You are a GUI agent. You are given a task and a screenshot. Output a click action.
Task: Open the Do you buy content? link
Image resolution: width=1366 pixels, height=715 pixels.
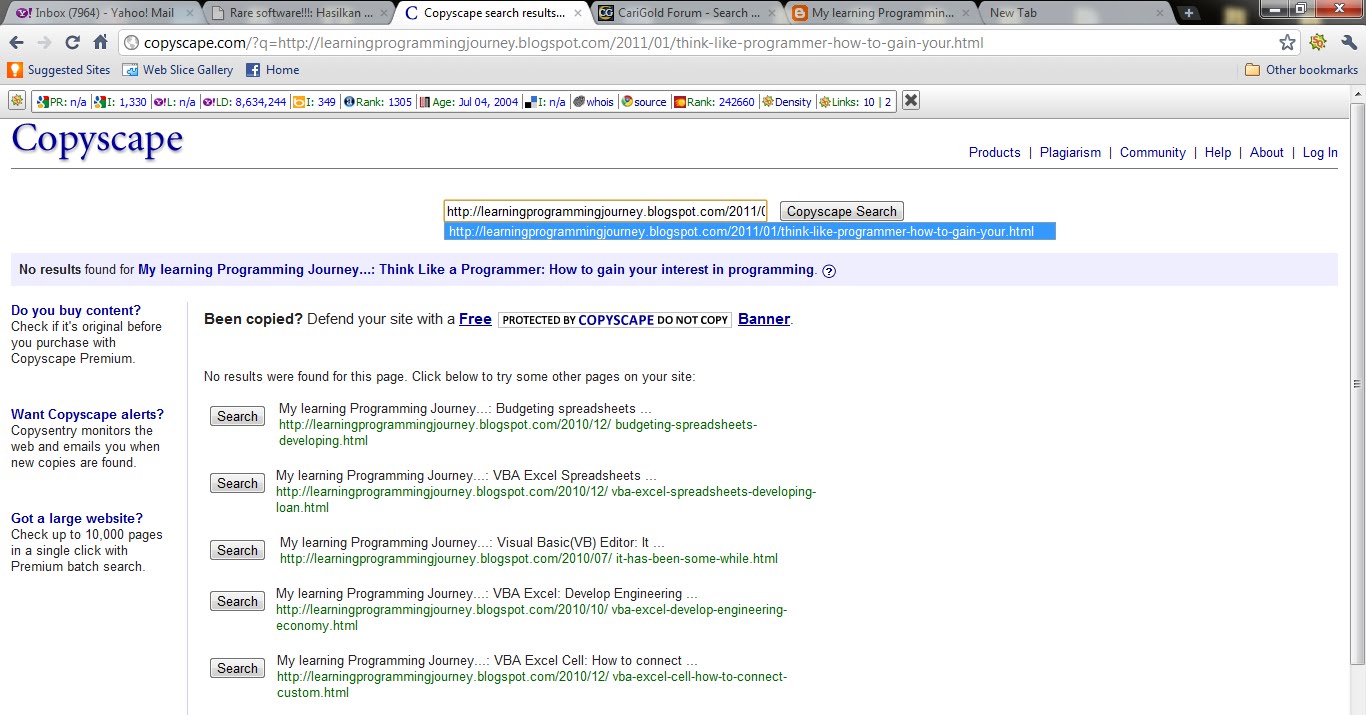[x=76, y=310]
